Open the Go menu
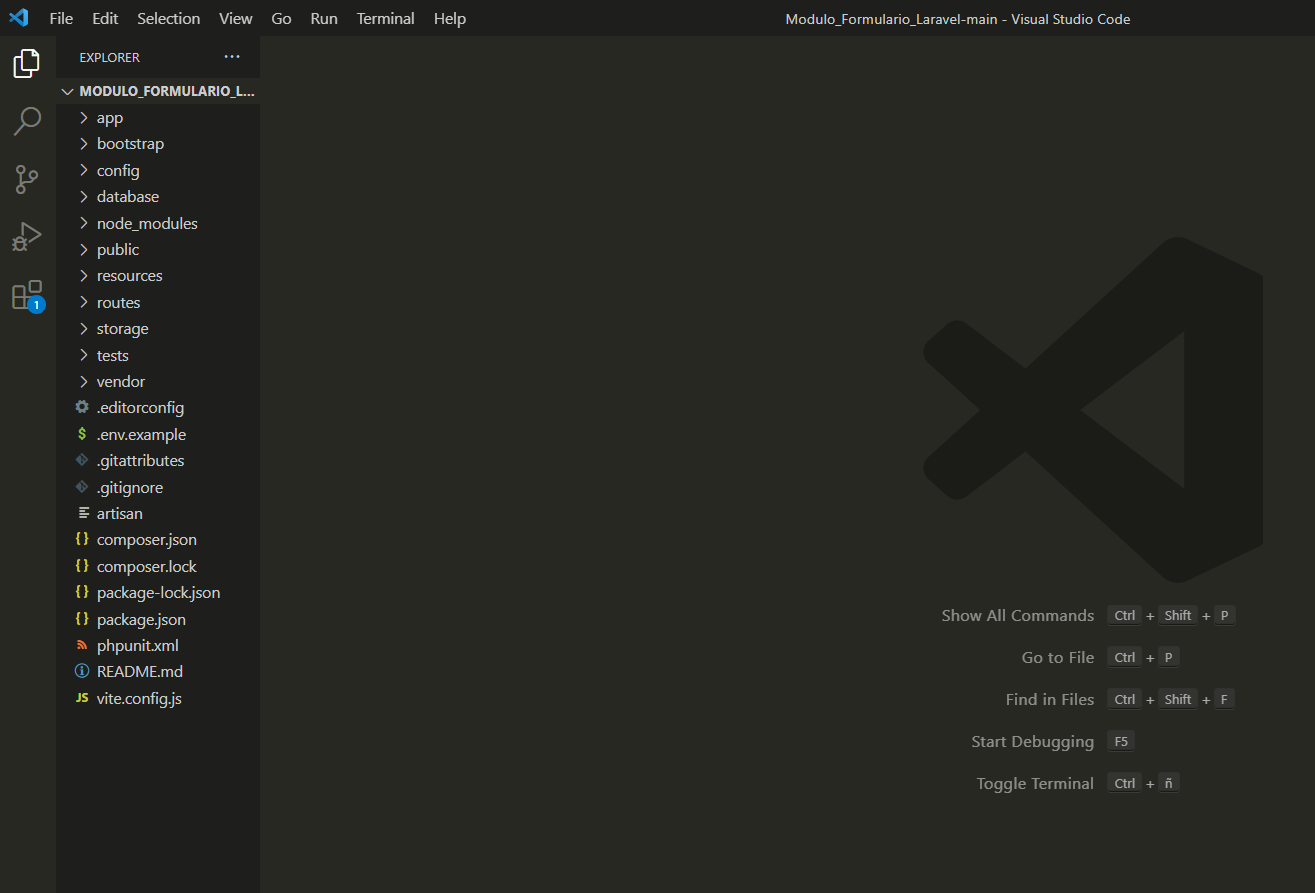Screen dimensions: 1315x893 click(282, 18)
